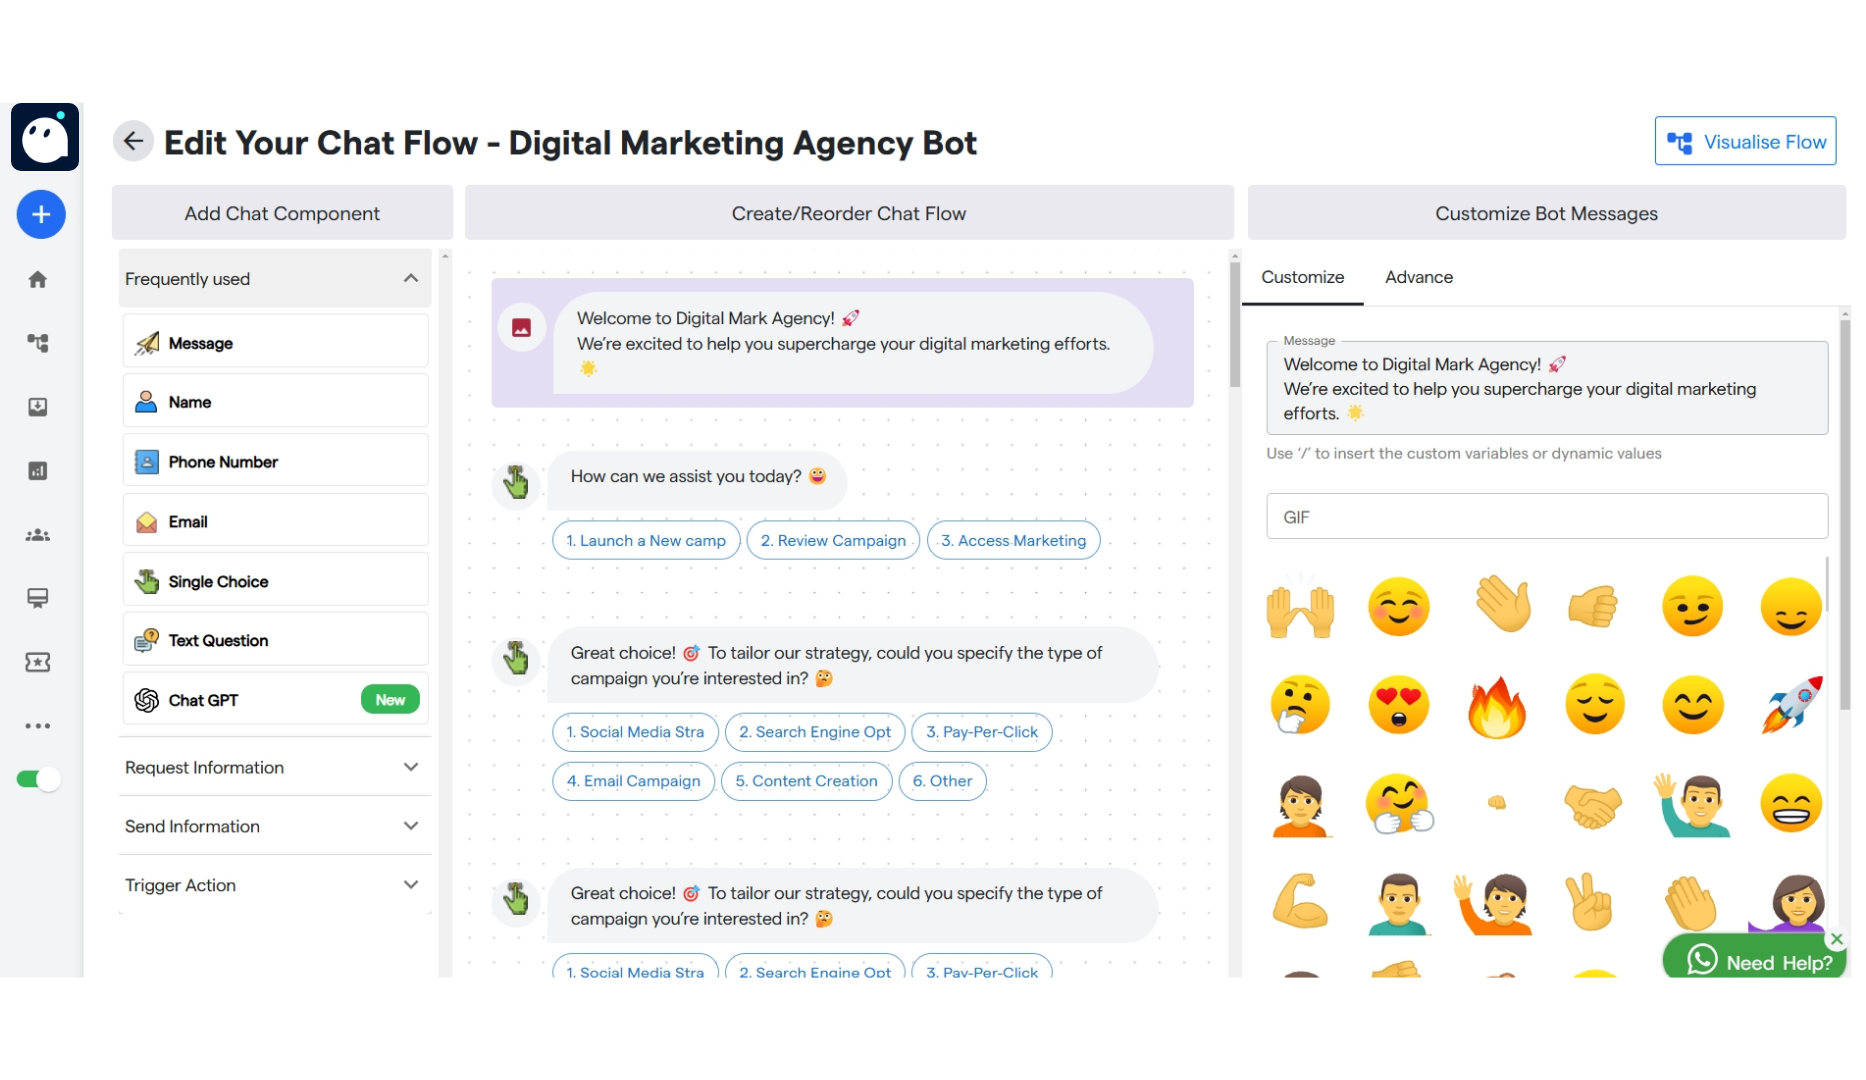Click the bot logo icon in the sidebar
This screenshot has width=1866, height=1080.
pos(44,138)
